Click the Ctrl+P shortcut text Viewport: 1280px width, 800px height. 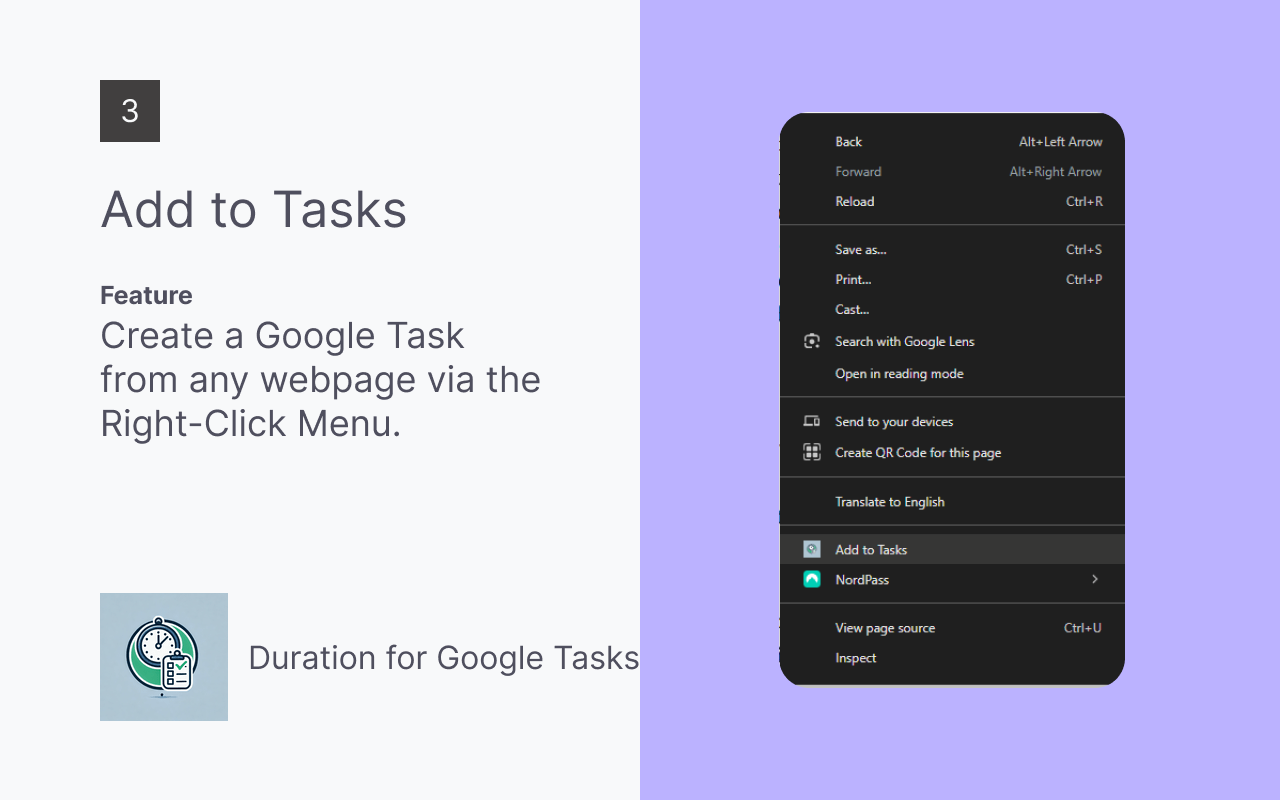coord(1084,280)
